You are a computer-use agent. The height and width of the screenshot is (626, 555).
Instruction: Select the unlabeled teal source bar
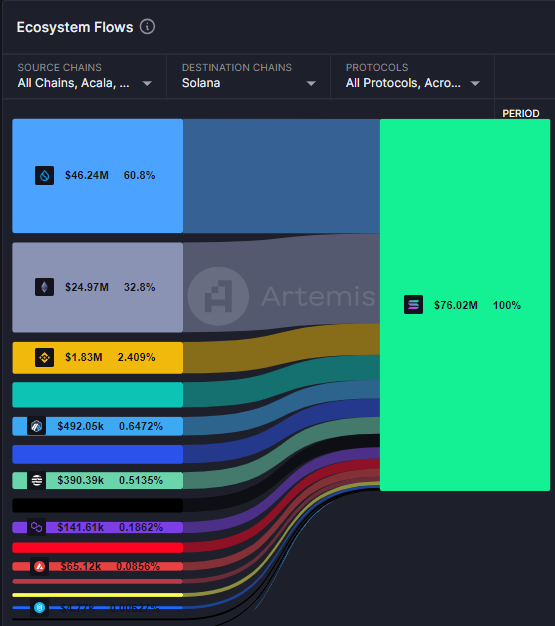97,395
